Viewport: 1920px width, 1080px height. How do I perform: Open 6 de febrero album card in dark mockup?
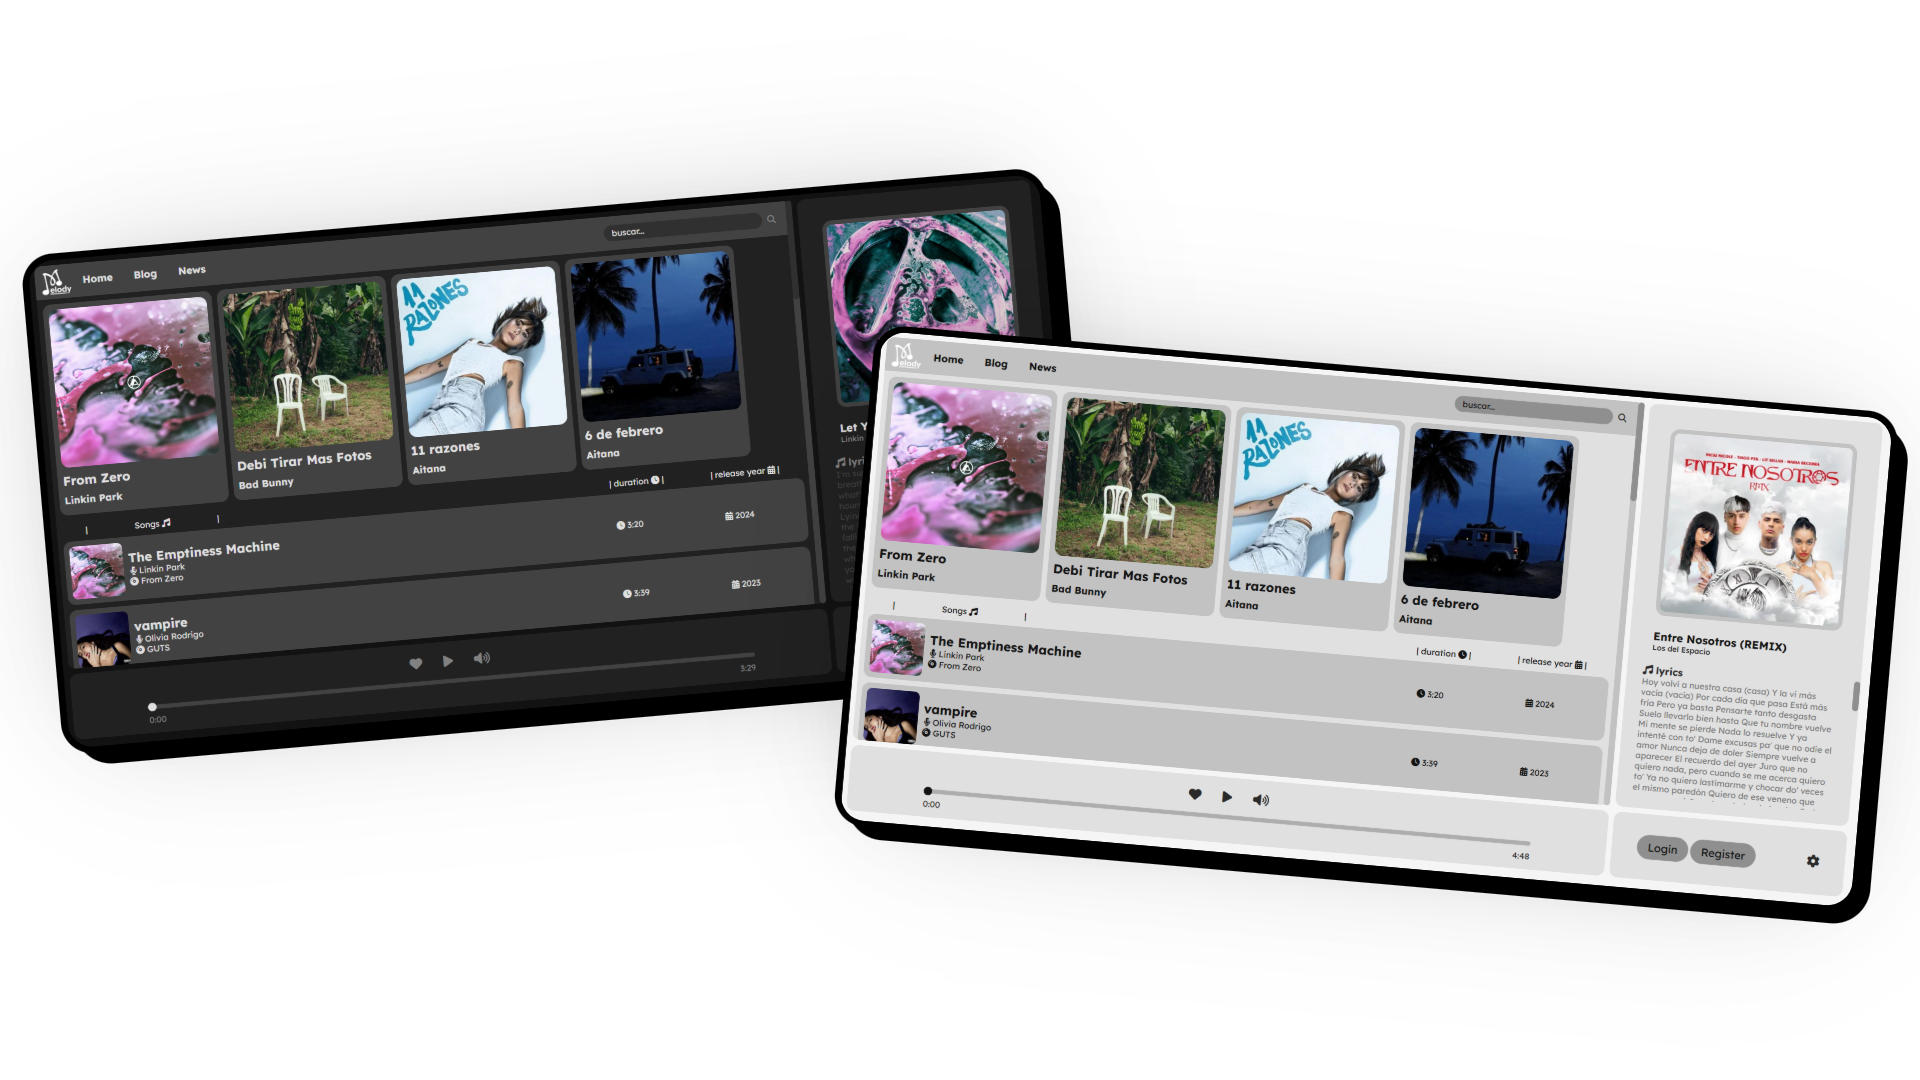coord(658,357)
